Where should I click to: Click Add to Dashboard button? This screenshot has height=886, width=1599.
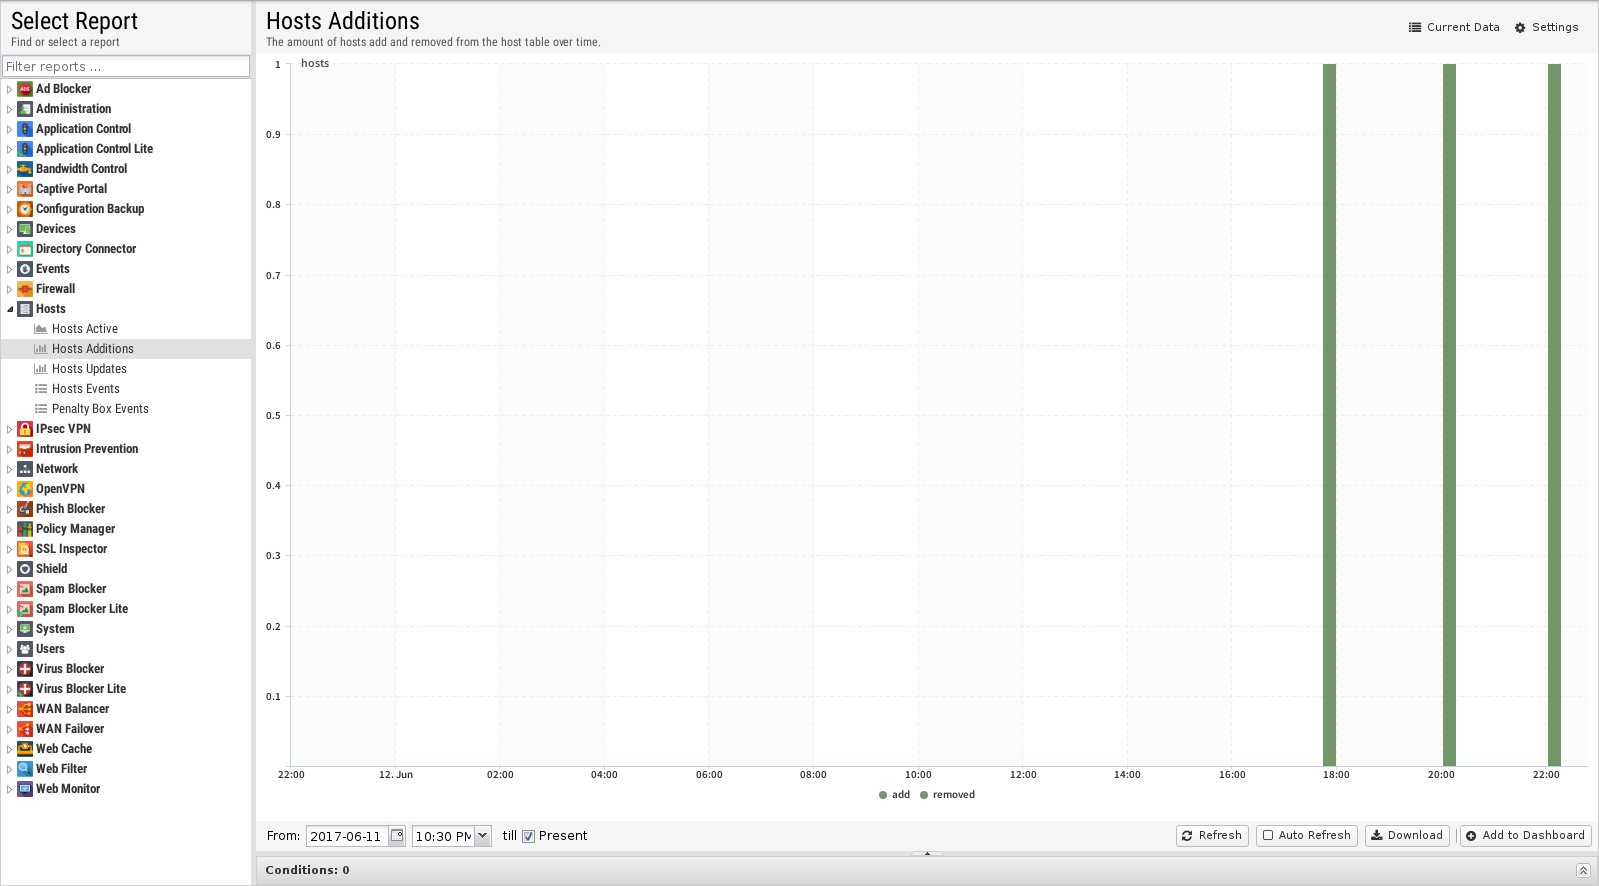(x=1525, y=835)
